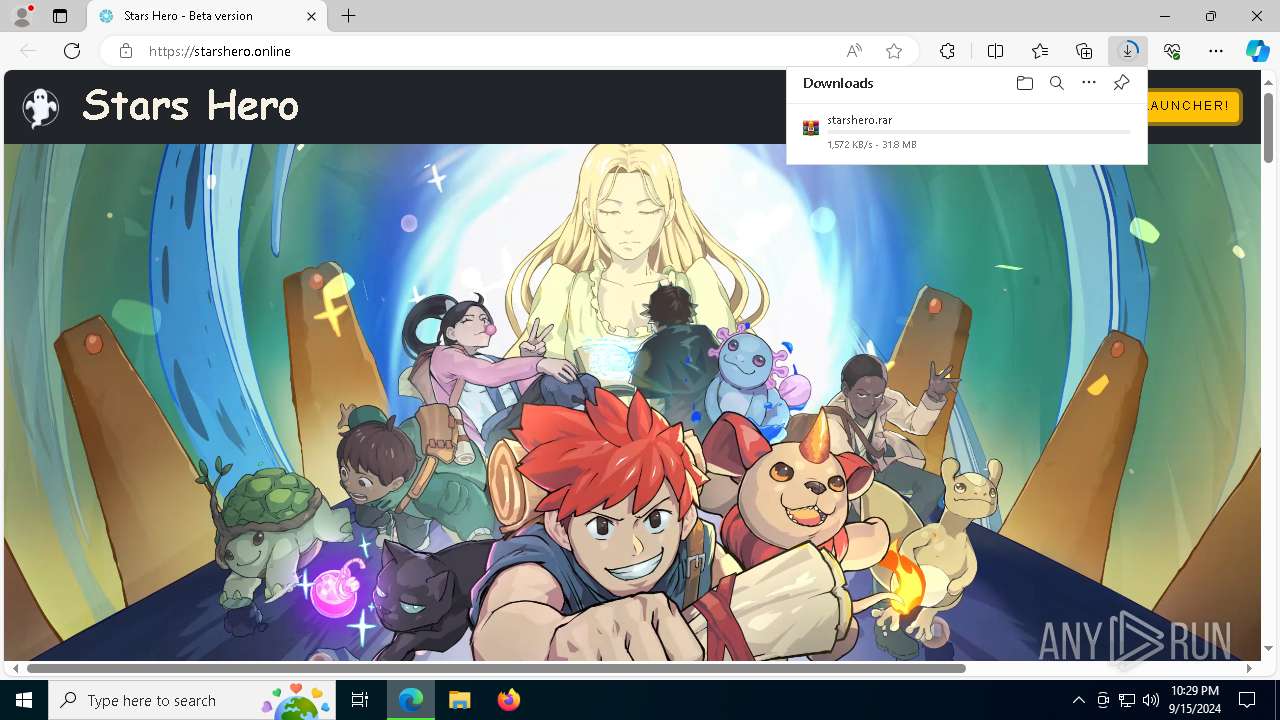Image resolution: width=1280 pixels, height=720 pixels.
Task: Launch Firefox from the taskbar
Action: 508,700
